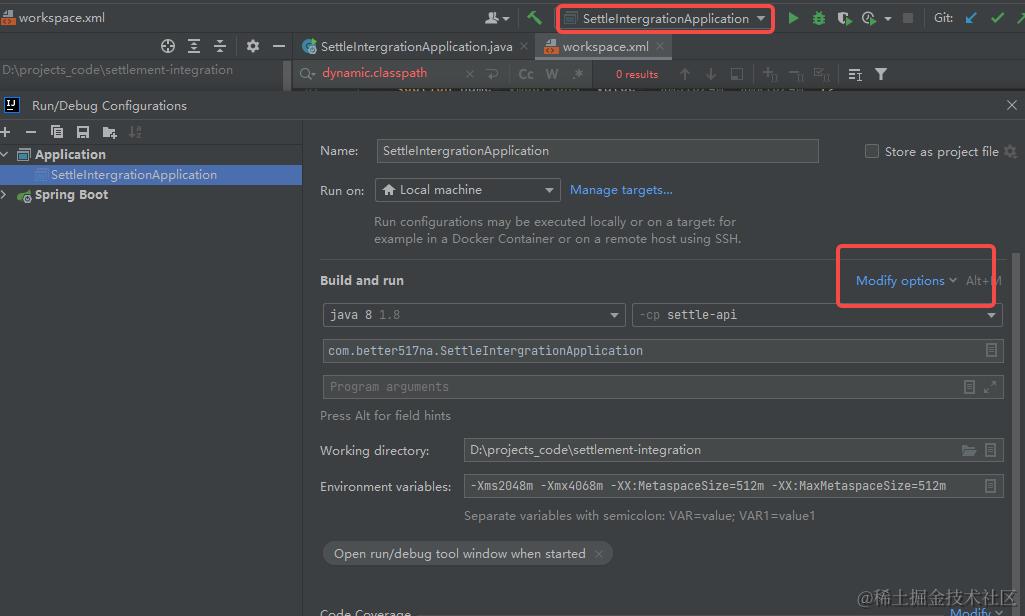Close workspace.xml editor tab

tap(660, 46)
